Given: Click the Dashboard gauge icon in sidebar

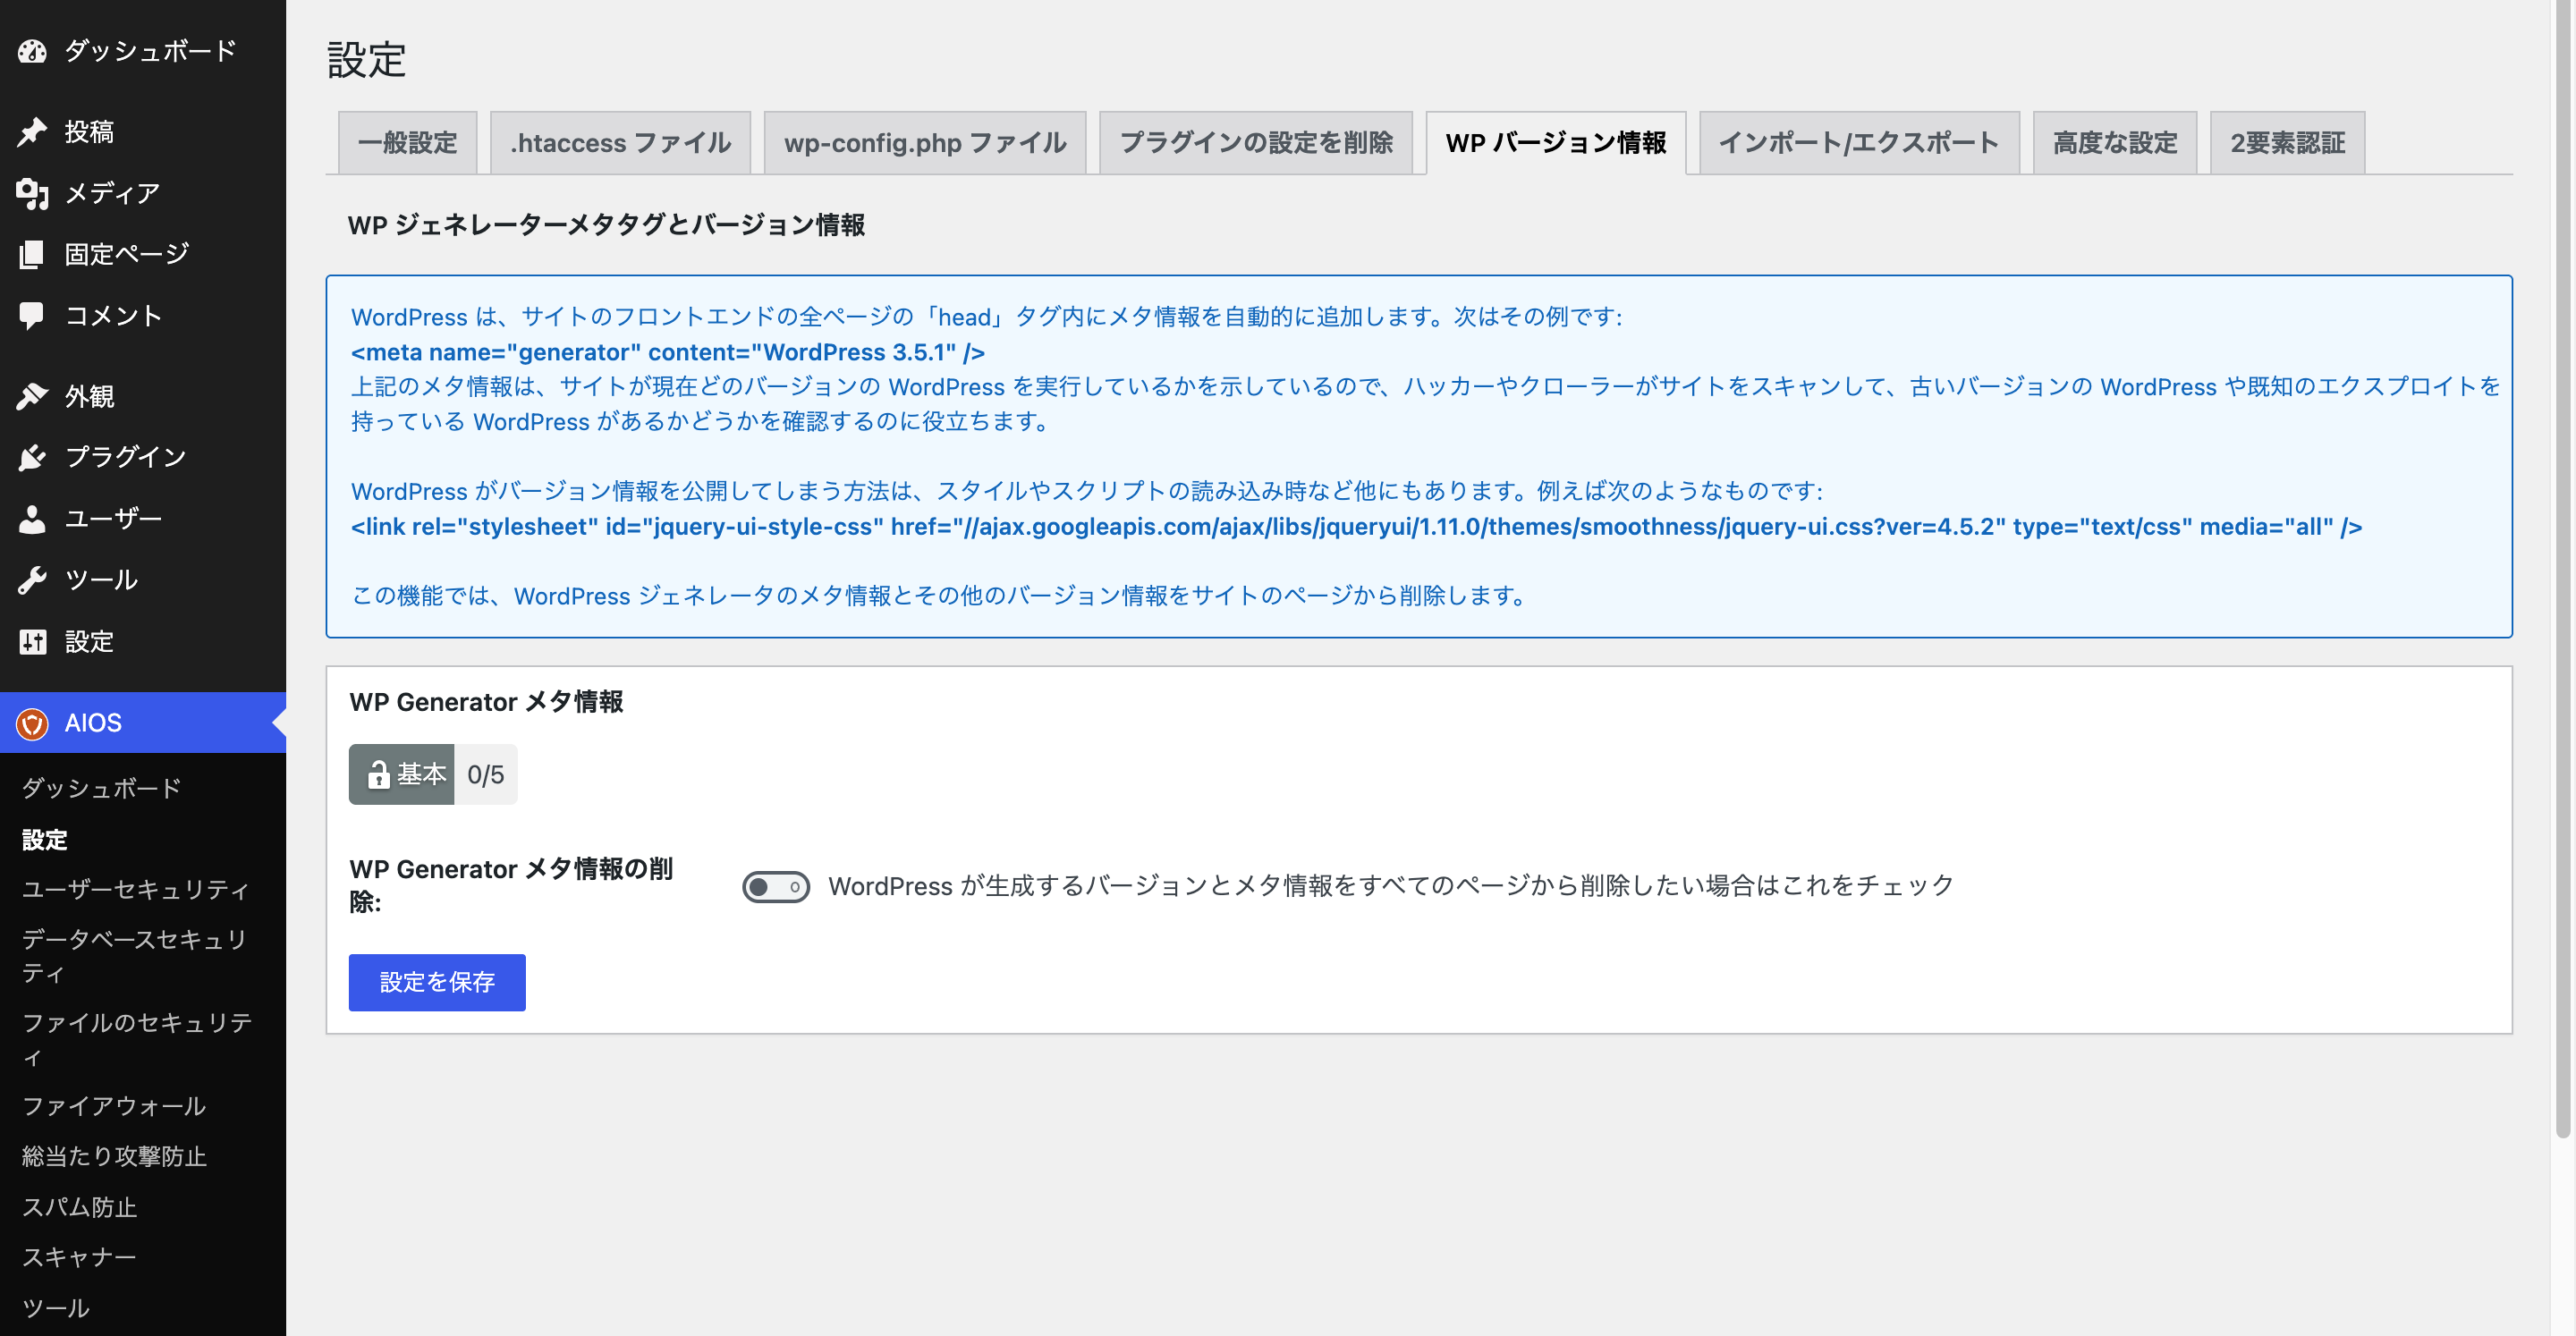Looking at the screenshot, I should pos(32,51).
